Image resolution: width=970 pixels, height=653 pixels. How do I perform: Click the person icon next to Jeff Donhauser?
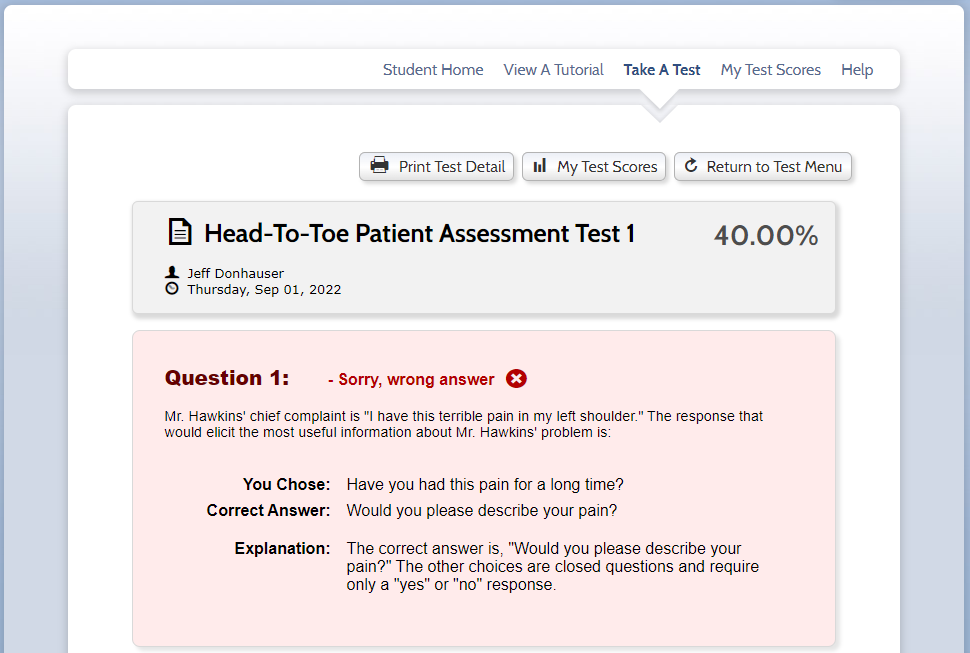[x=172, y=273]
